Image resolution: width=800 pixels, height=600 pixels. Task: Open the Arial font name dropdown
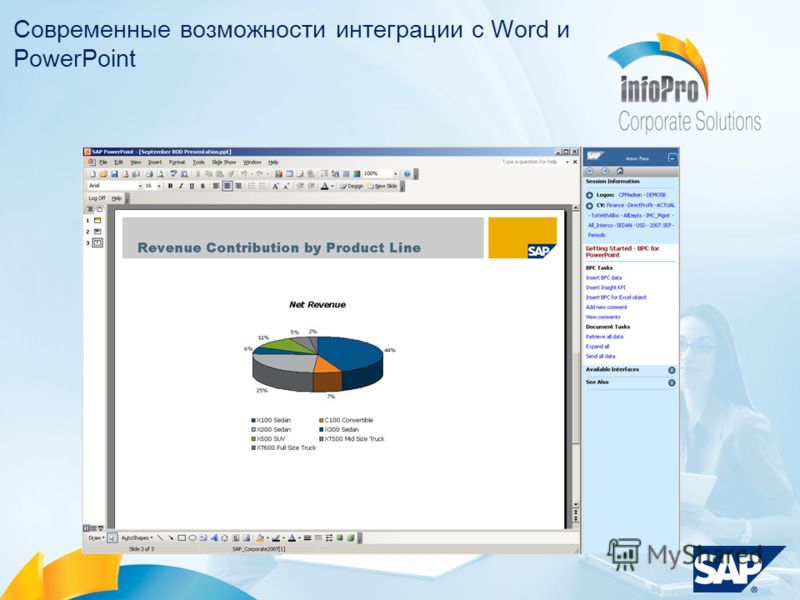(x=140, y=186)
